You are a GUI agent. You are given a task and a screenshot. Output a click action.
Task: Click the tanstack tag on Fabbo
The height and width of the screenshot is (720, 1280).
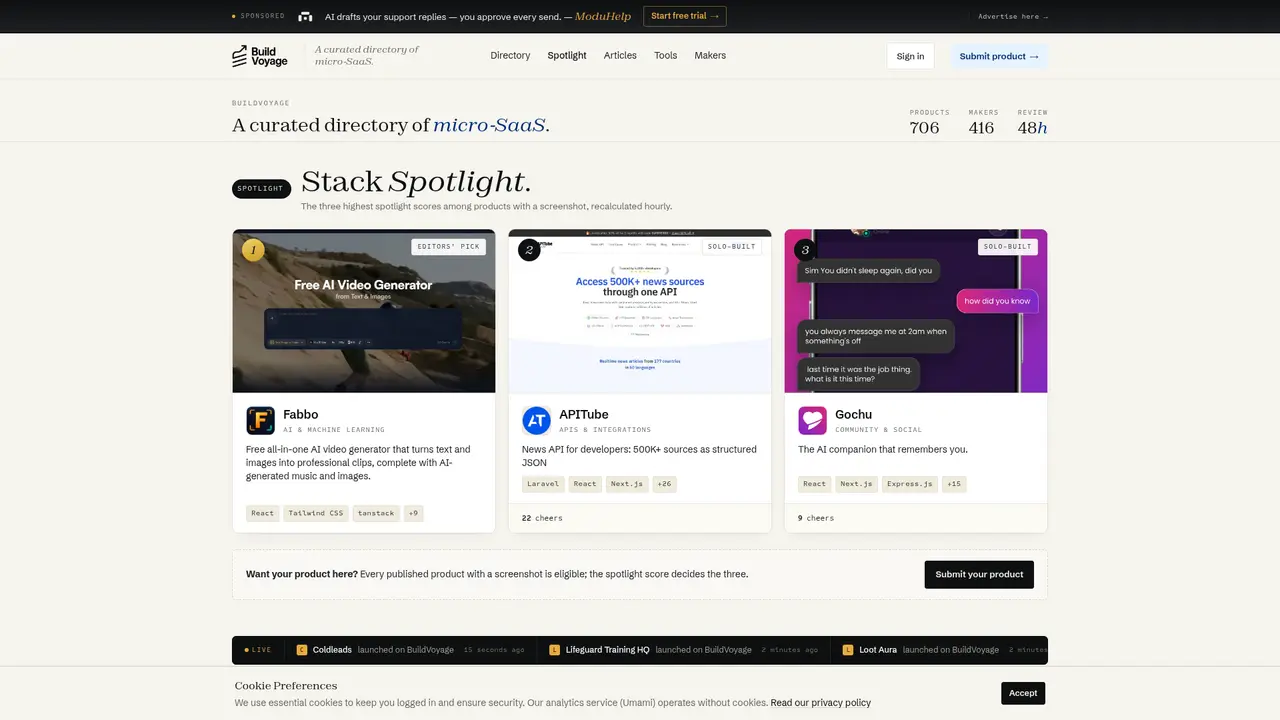(x=376, y=513)
